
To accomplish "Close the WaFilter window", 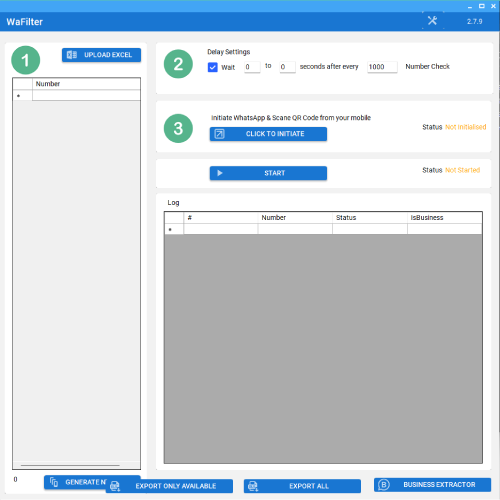I will click(493, 6).
